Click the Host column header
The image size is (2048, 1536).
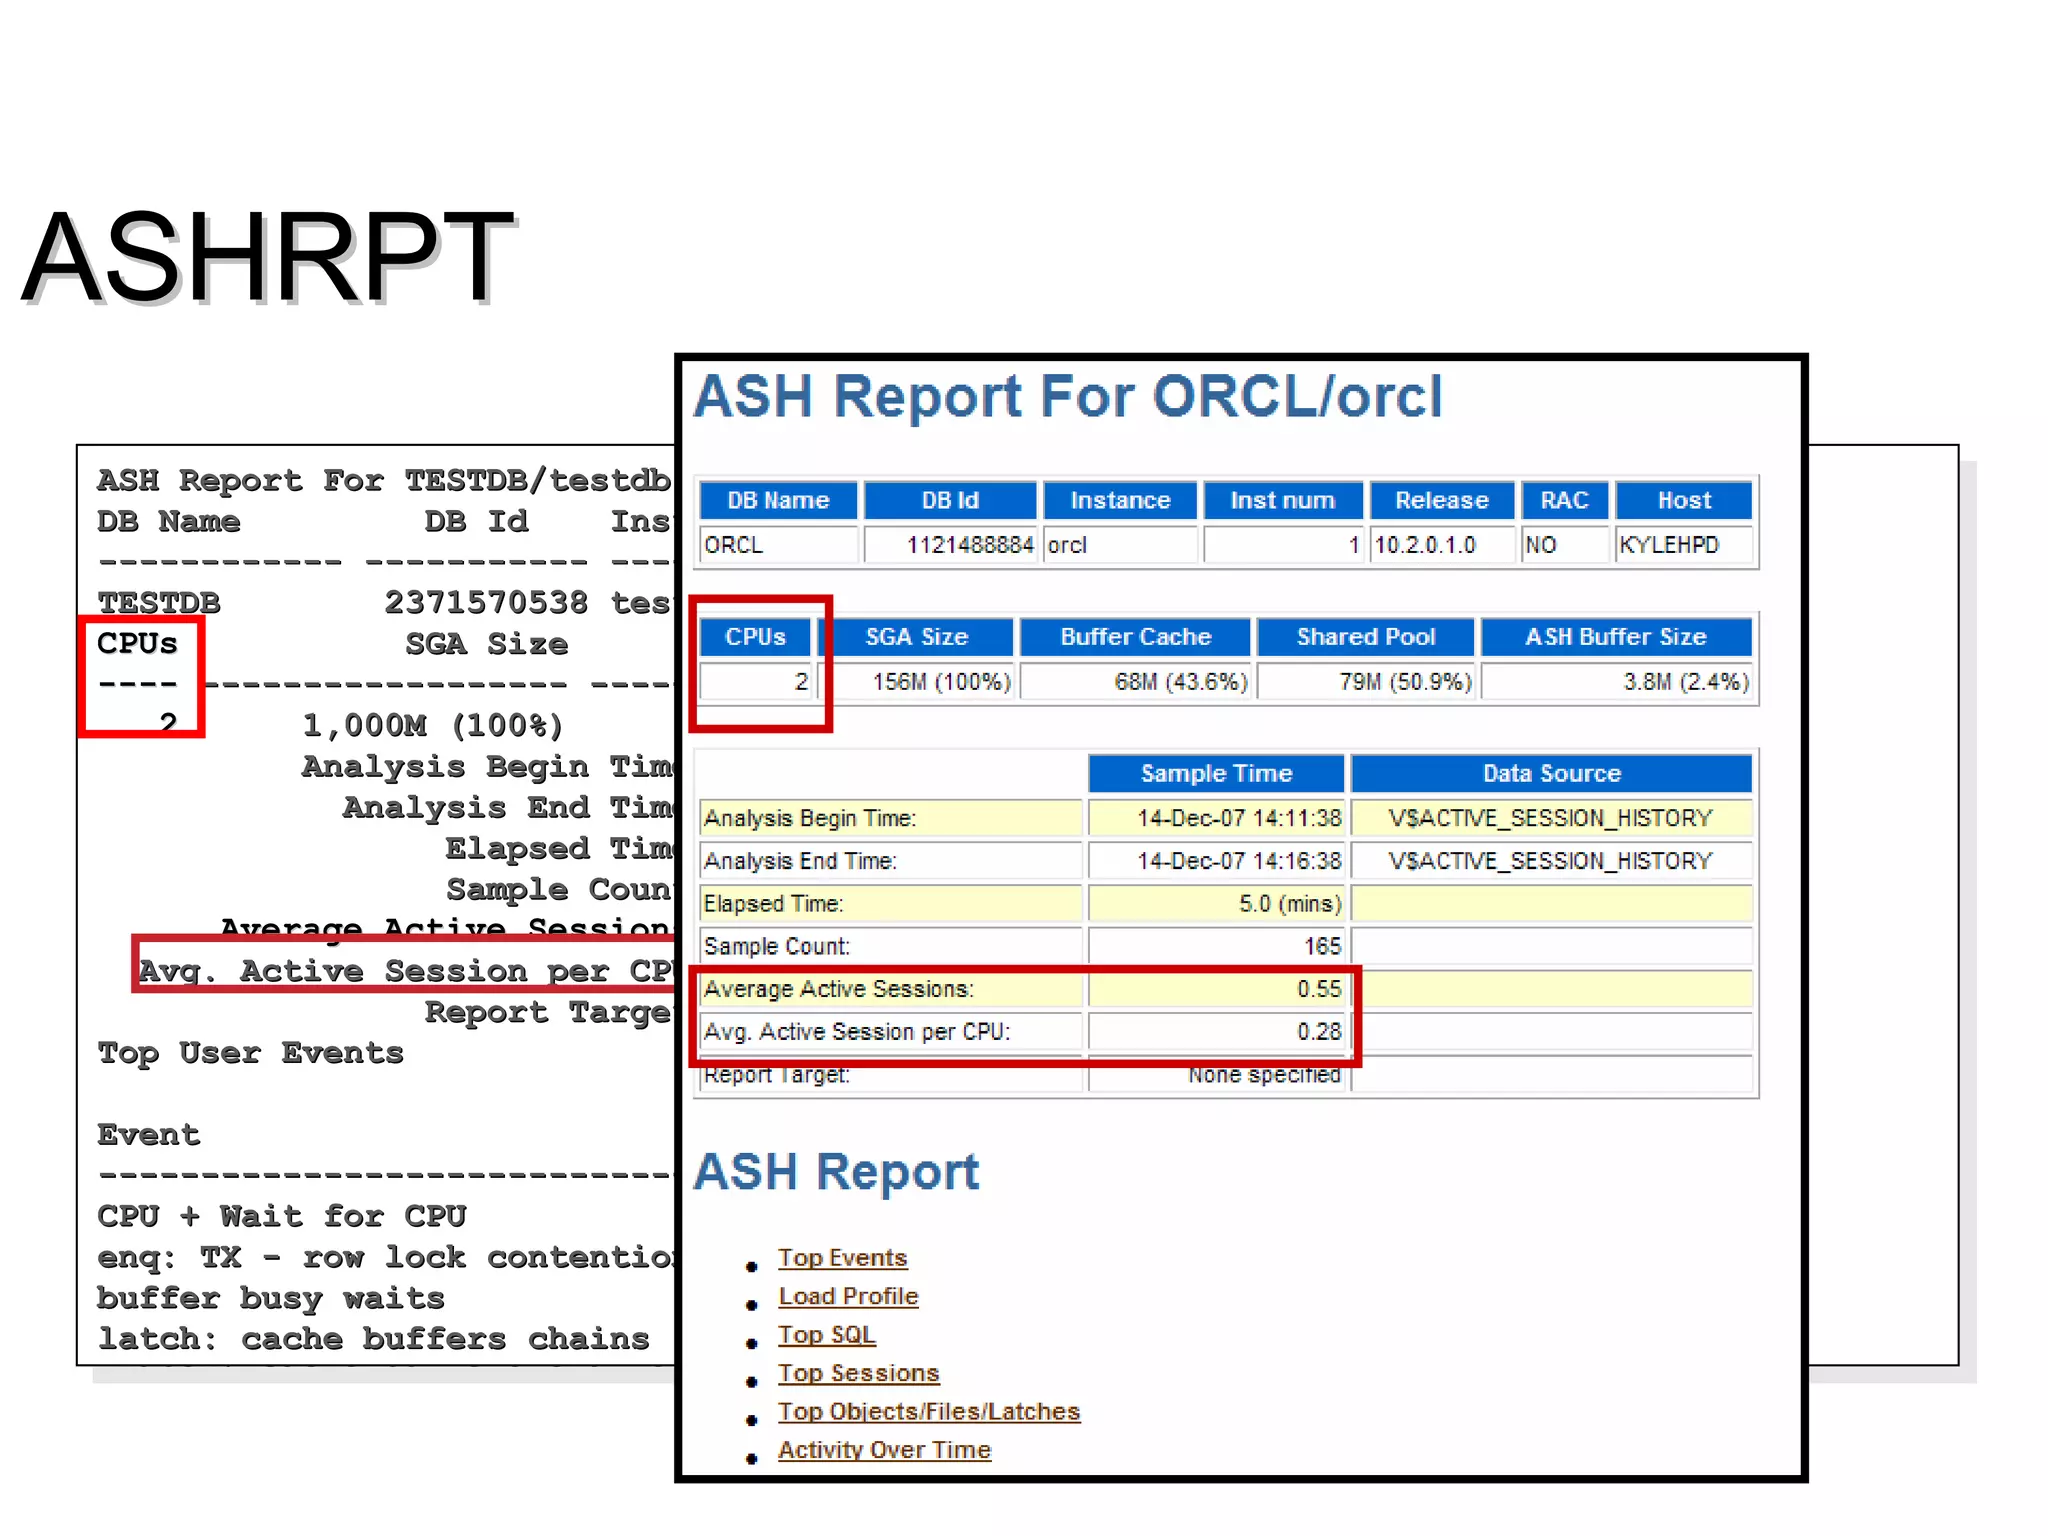coord(1685,500)
